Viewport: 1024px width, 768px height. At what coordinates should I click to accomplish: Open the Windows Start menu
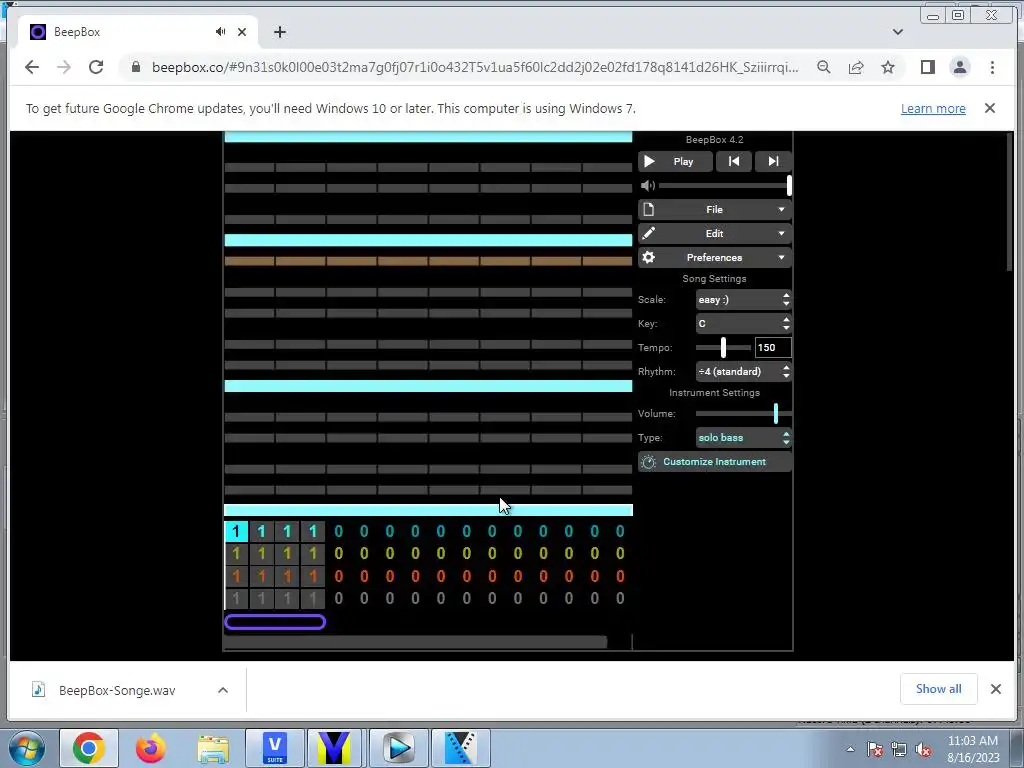(x=26, y=748)
